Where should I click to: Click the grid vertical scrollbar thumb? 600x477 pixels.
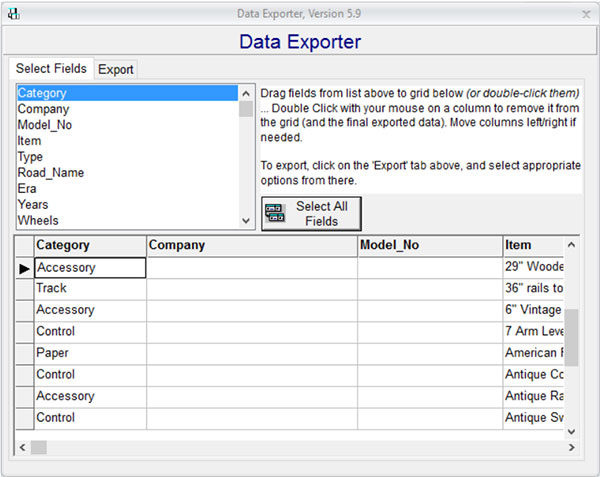tap(571, 338)
